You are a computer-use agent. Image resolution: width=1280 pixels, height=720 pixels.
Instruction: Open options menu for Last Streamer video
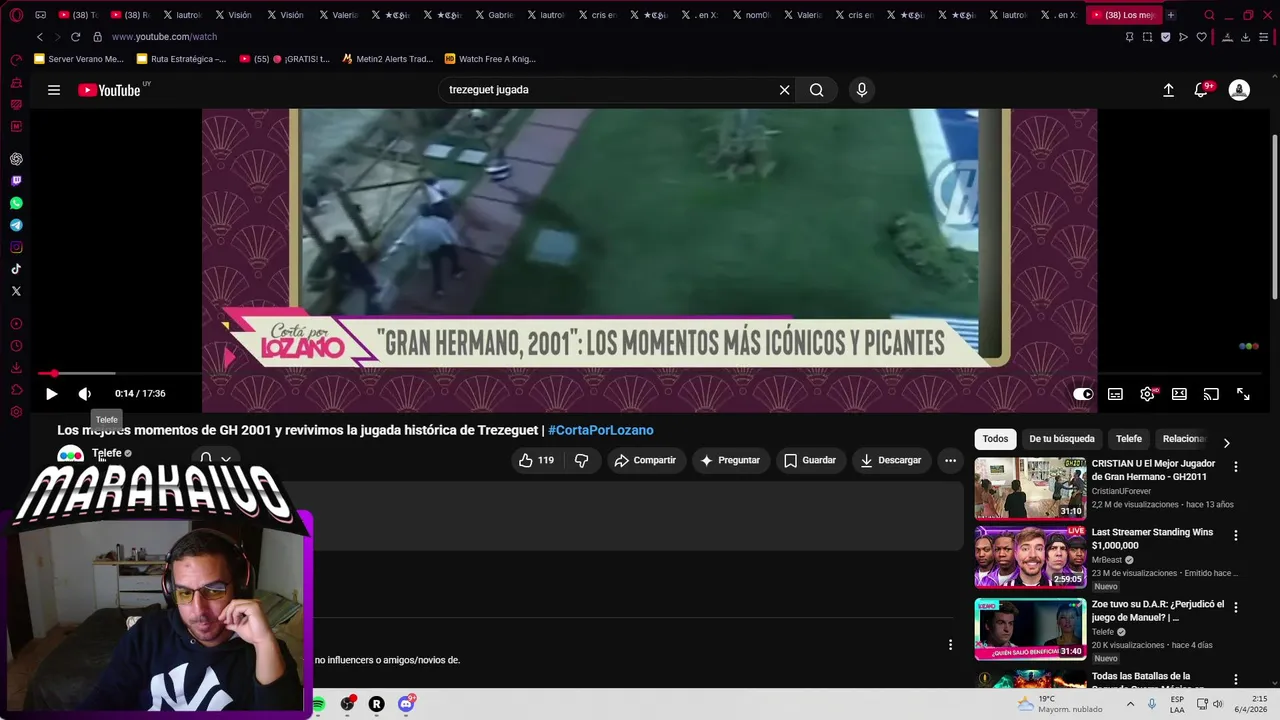click(1236, 536)
